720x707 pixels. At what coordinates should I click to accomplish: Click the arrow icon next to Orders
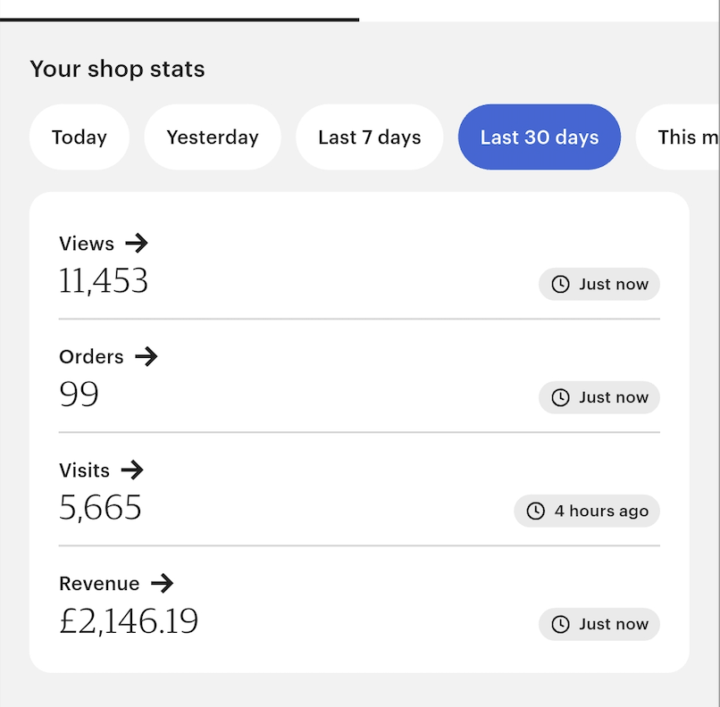pyautogui.click(x=146, y=356)
